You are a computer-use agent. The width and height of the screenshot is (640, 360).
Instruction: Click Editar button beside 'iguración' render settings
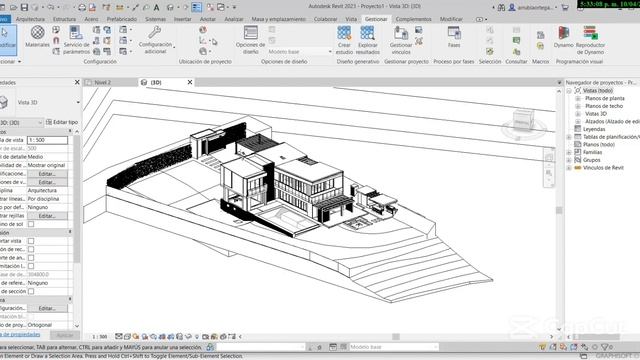coord(47,308)
